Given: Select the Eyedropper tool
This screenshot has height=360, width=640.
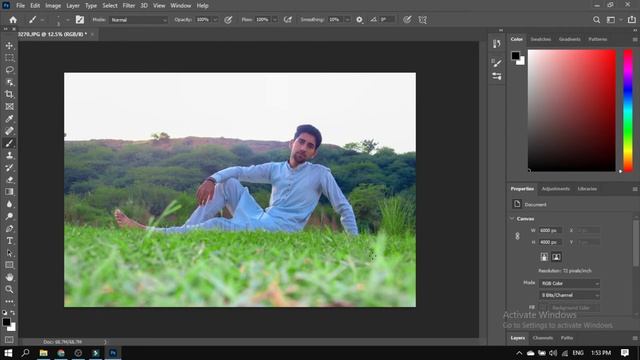Looking at the screenshot, I should [9, 119].
